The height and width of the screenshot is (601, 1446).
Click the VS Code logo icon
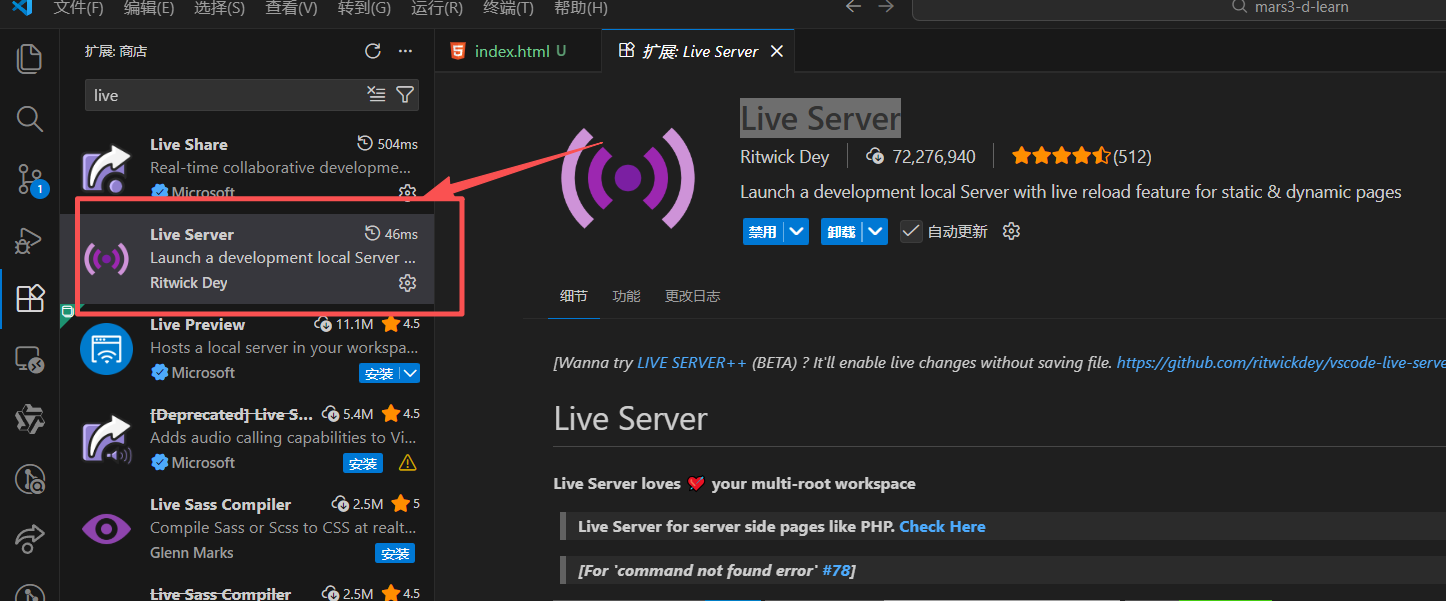click(22, 7)
